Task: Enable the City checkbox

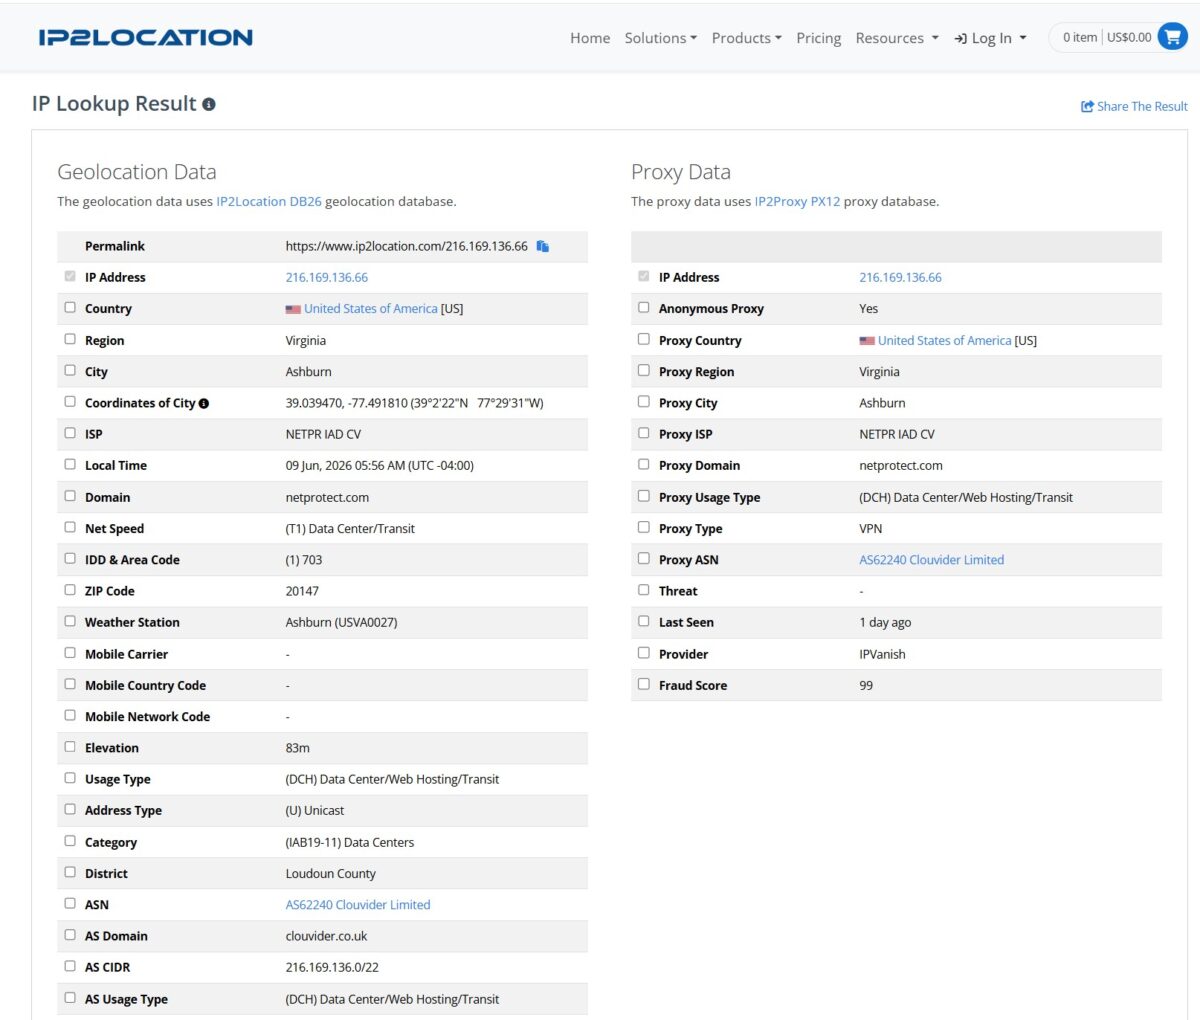Action: click(x=70, y=370)
